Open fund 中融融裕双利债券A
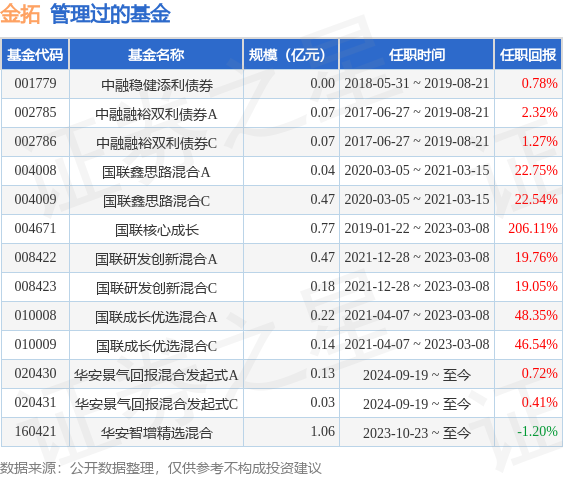 (156, 114)
